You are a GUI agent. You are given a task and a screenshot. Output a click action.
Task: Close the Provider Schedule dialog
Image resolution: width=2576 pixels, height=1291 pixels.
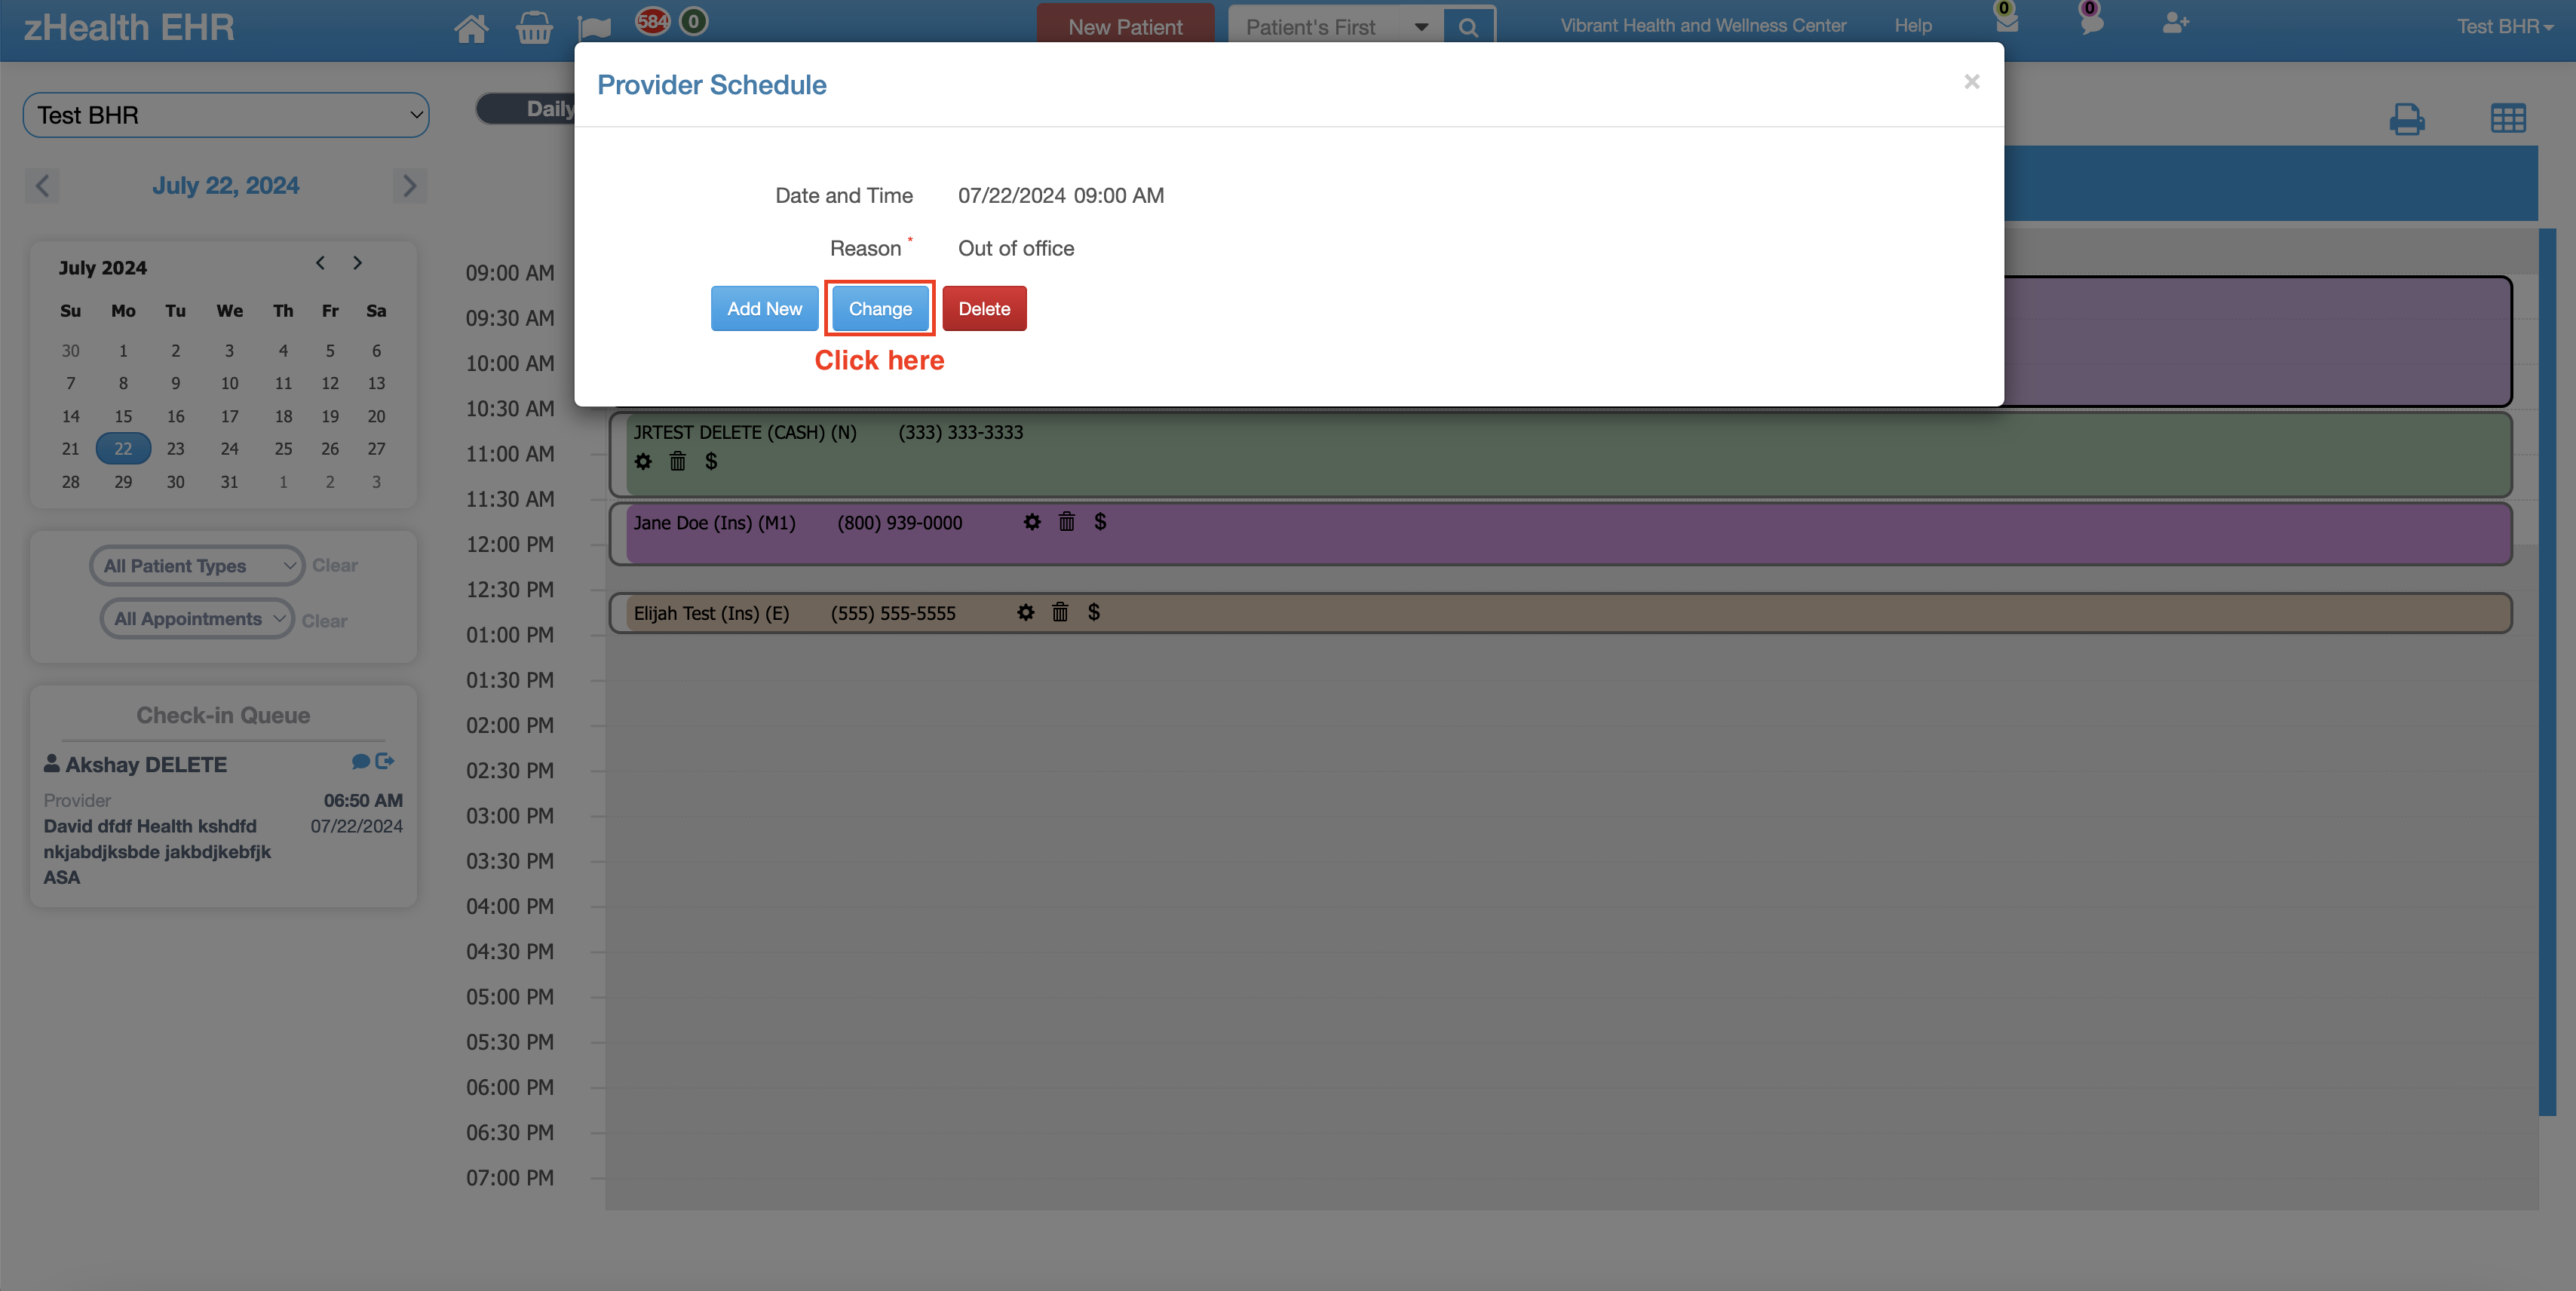pyautogui.click(x=1971, y=82)
